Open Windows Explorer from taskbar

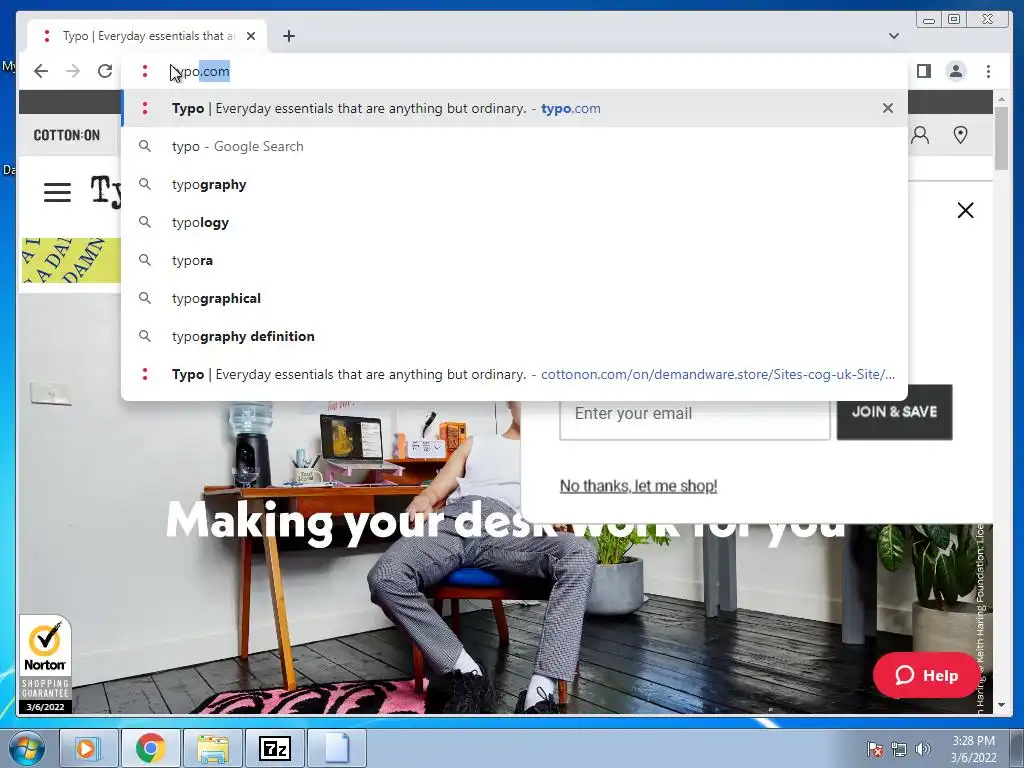coord(213,748)
